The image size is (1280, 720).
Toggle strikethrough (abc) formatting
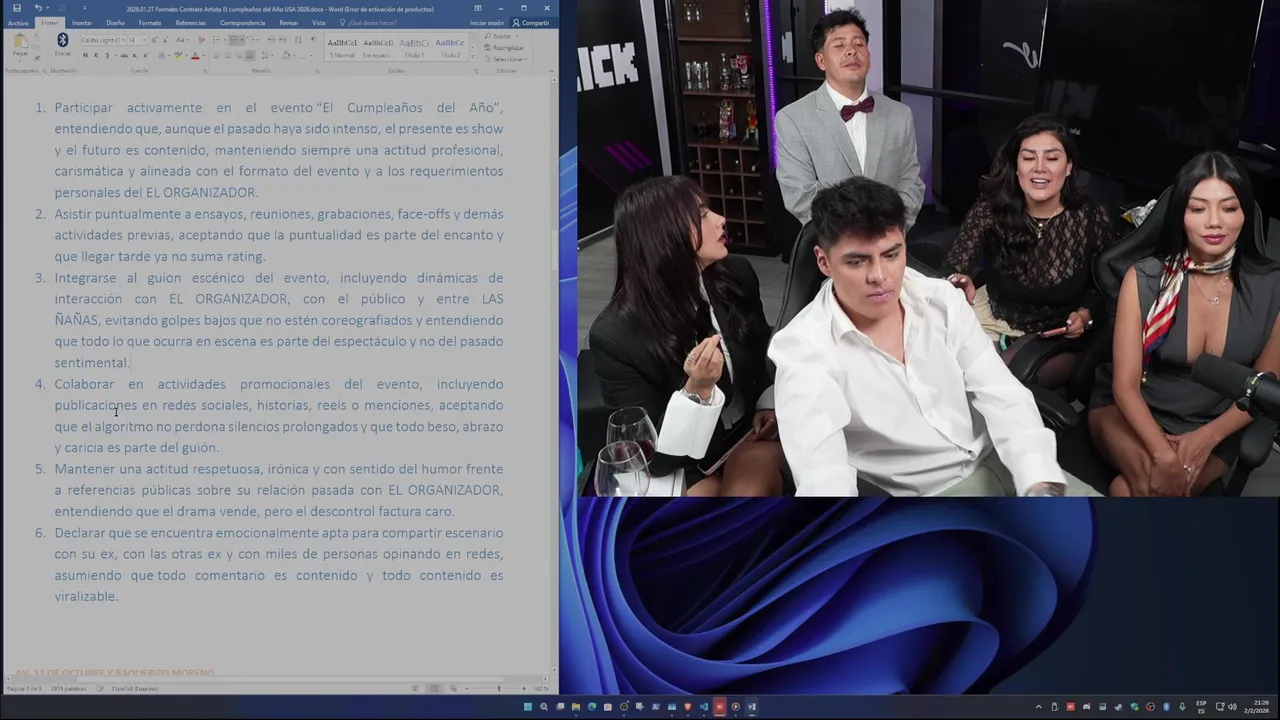(124, 55)
